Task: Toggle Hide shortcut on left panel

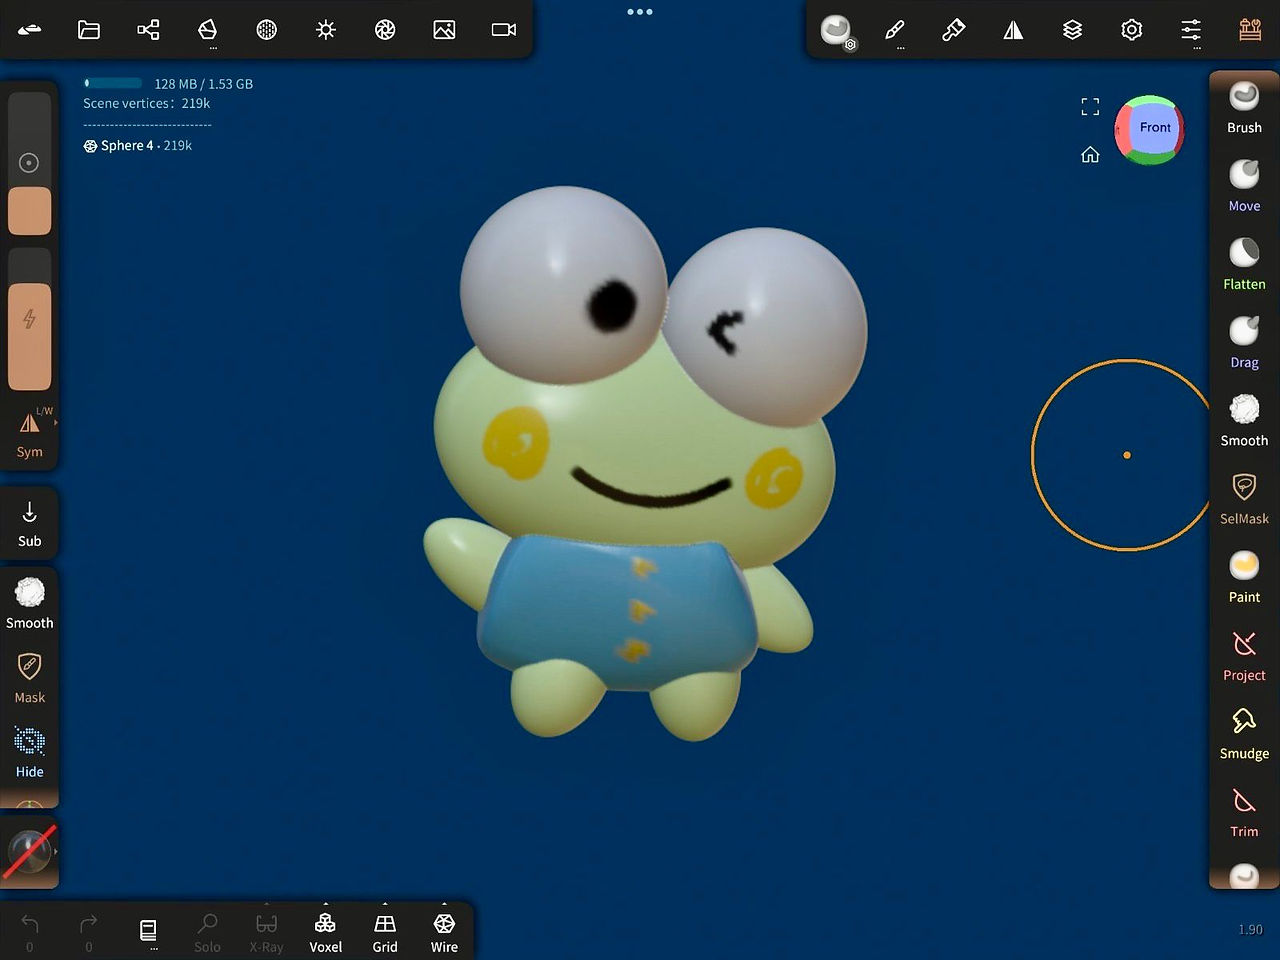Action: point(30,752)
